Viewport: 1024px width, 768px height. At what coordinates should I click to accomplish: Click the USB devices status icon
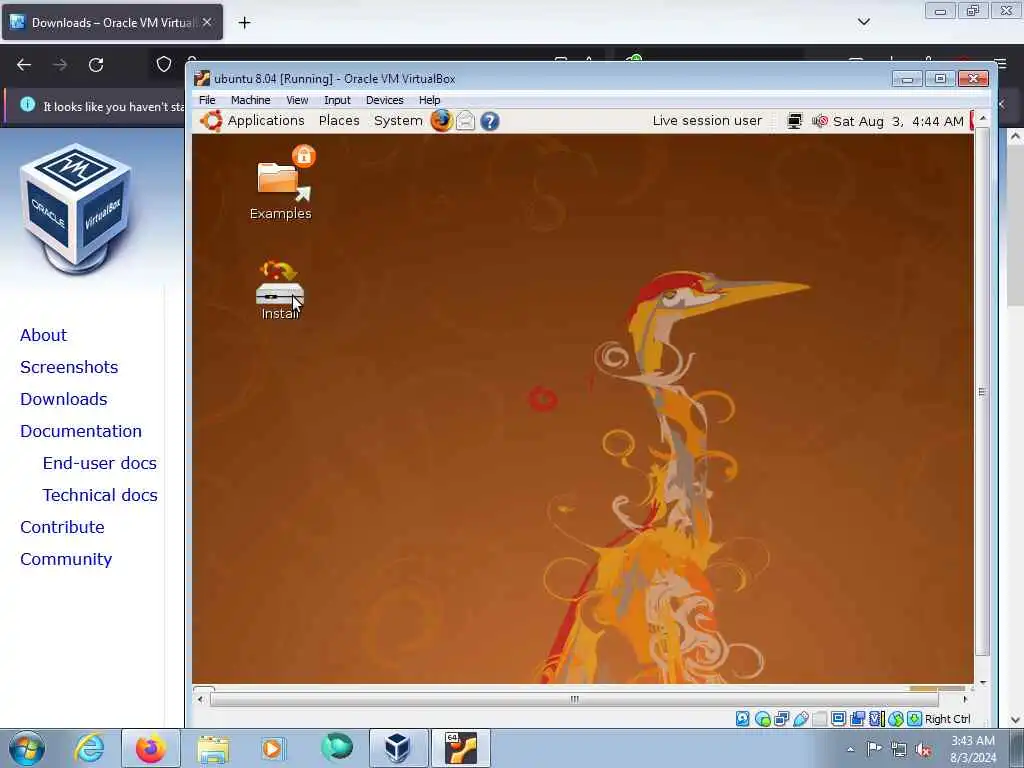click(801, 719)
